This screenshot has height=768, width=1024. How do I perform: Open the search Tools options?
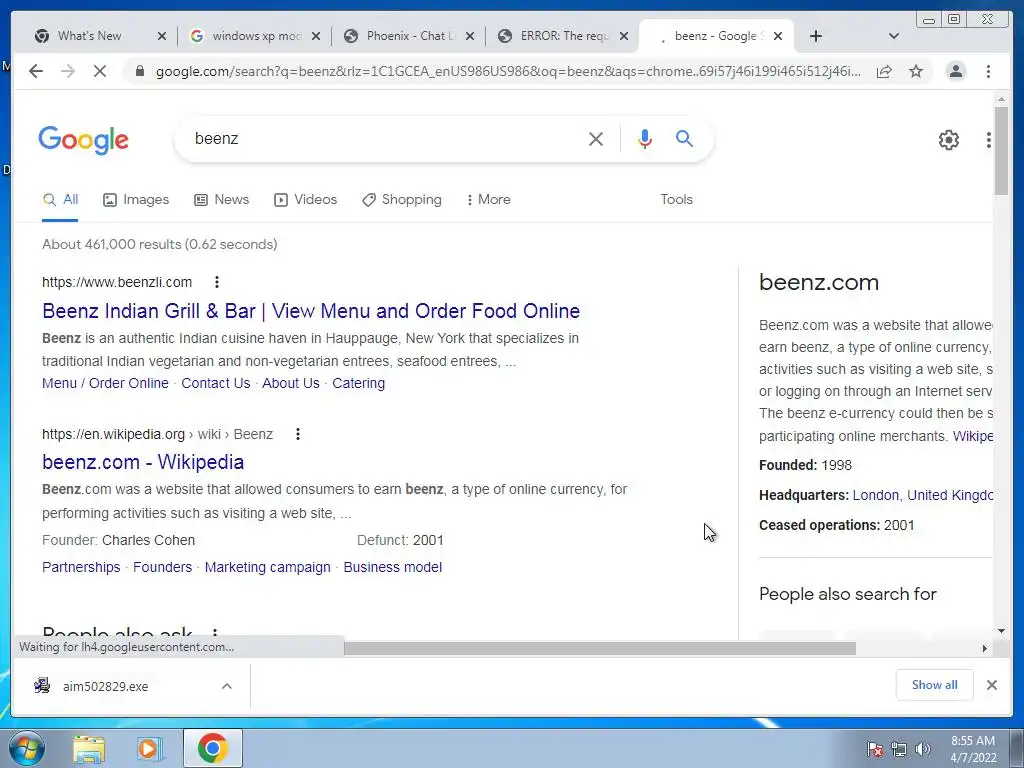tap(677, 200)
